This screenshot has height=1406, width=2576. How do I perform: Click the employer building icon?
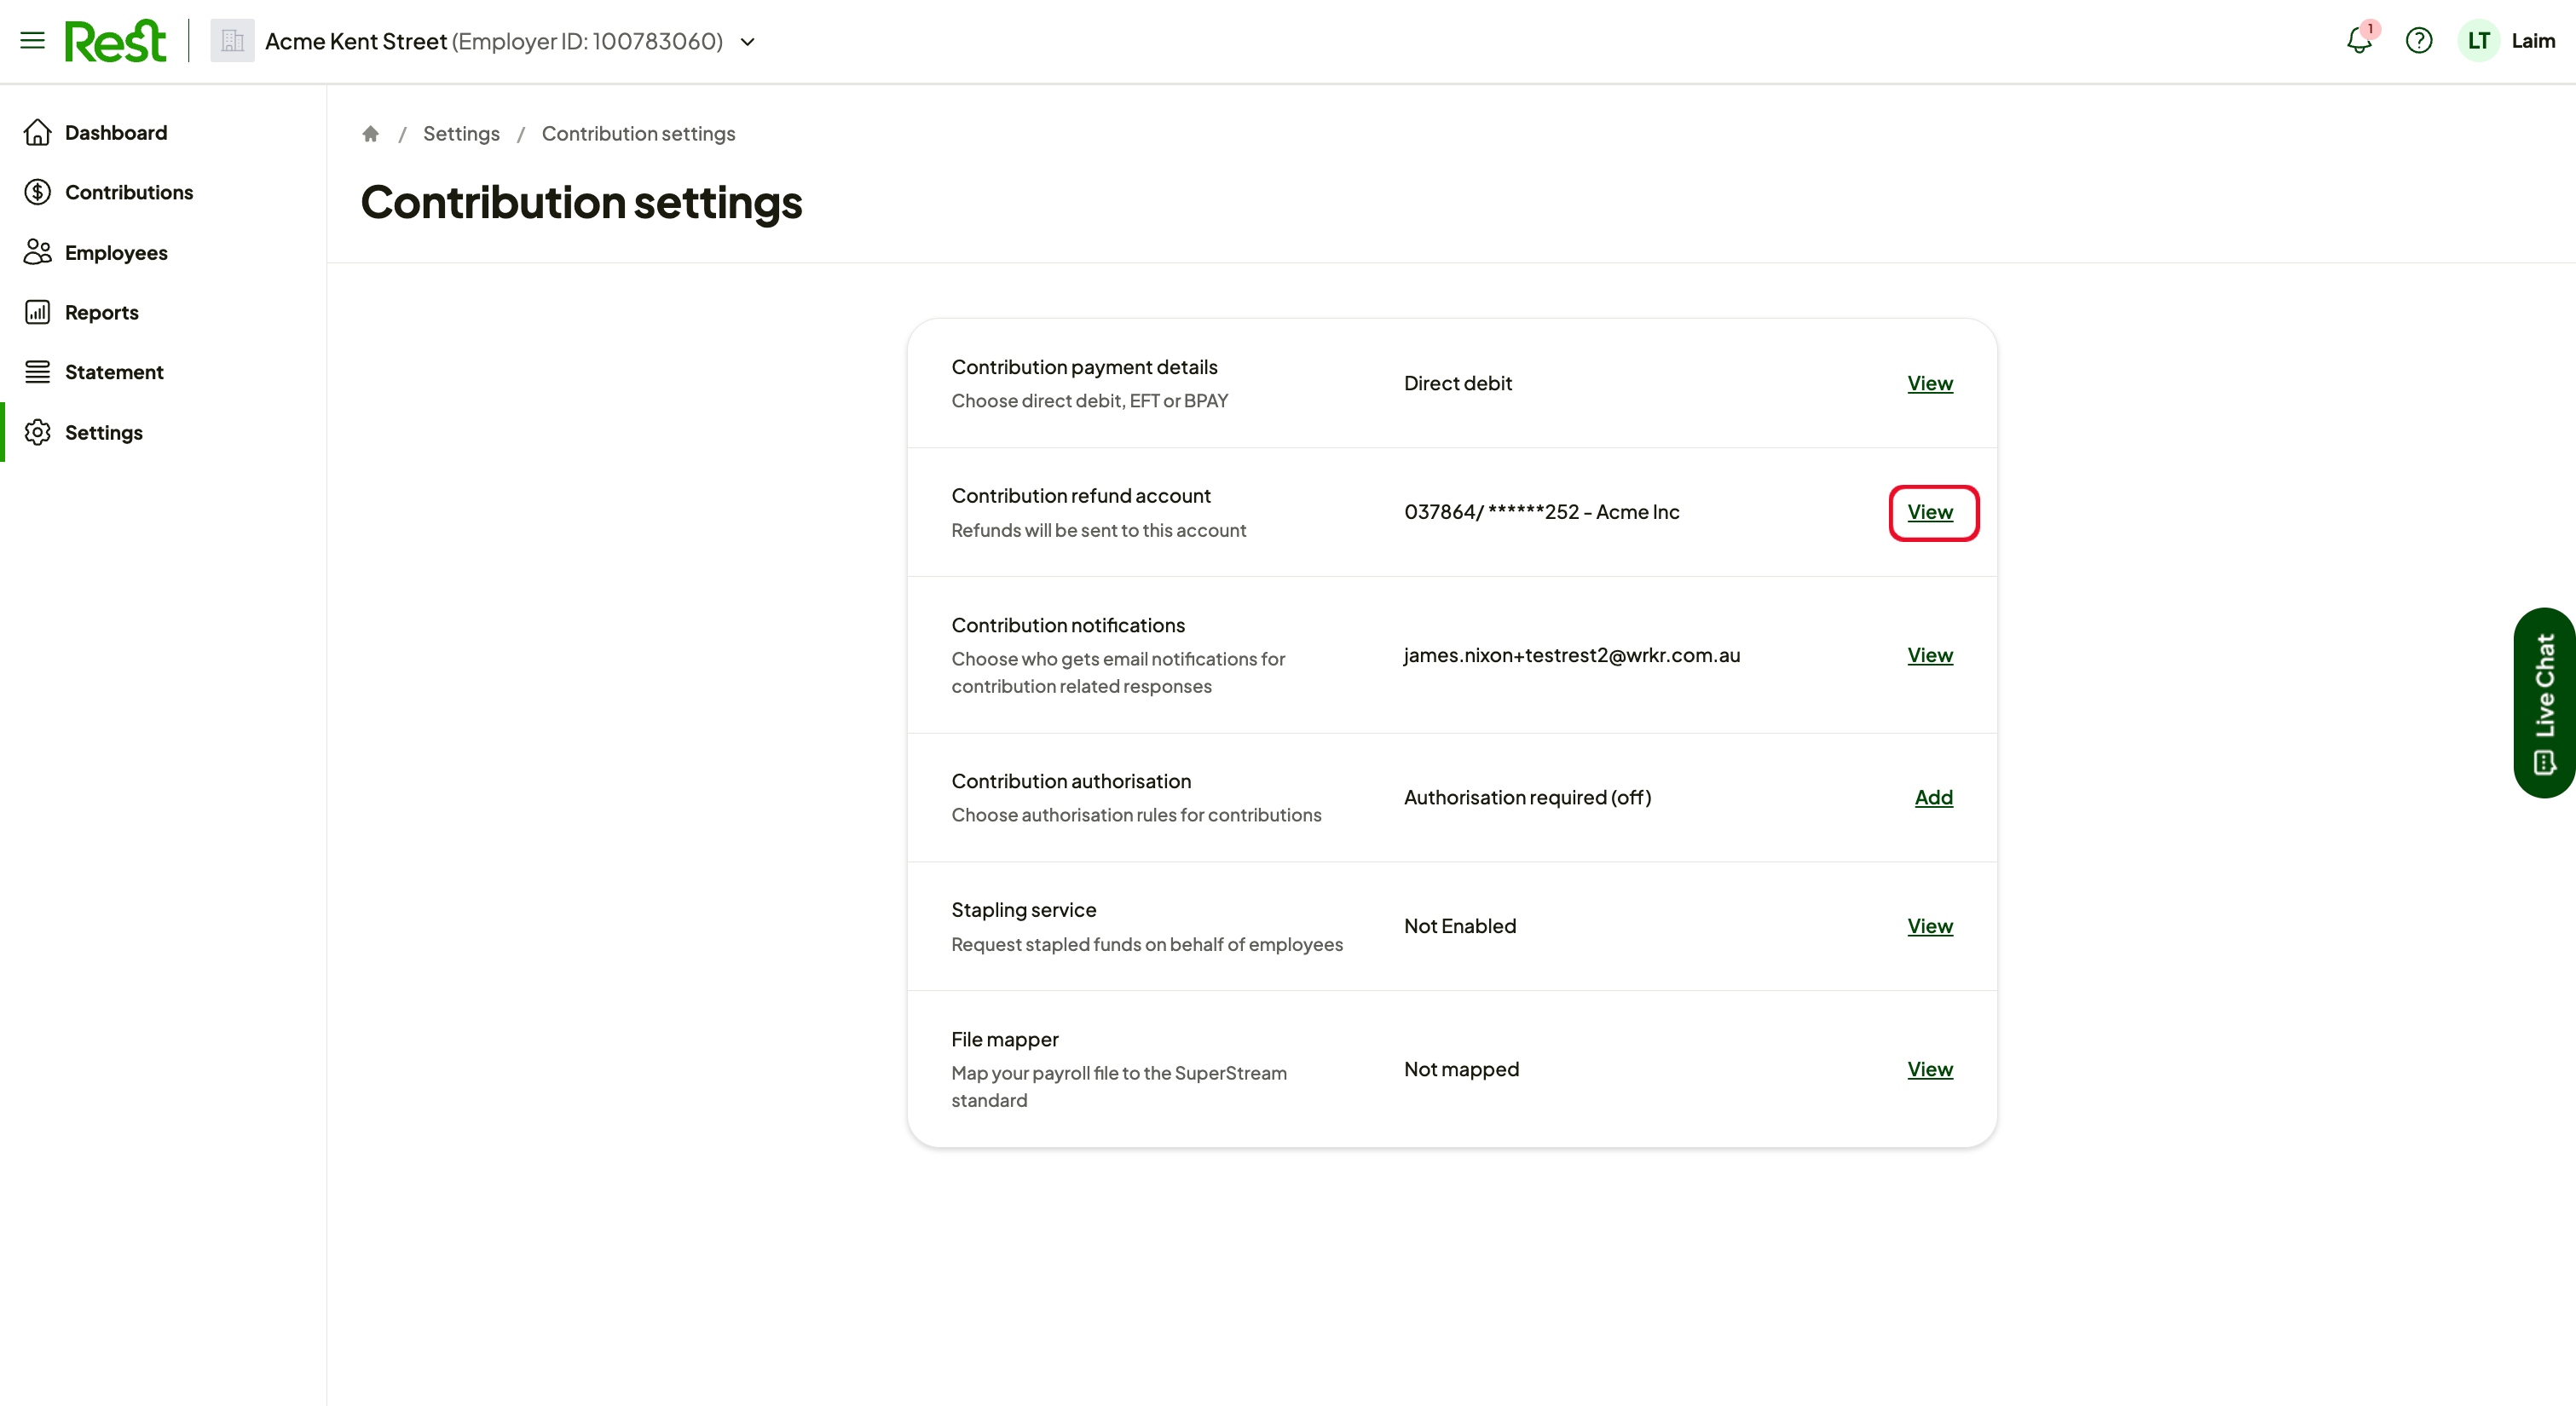pos(232,41)
